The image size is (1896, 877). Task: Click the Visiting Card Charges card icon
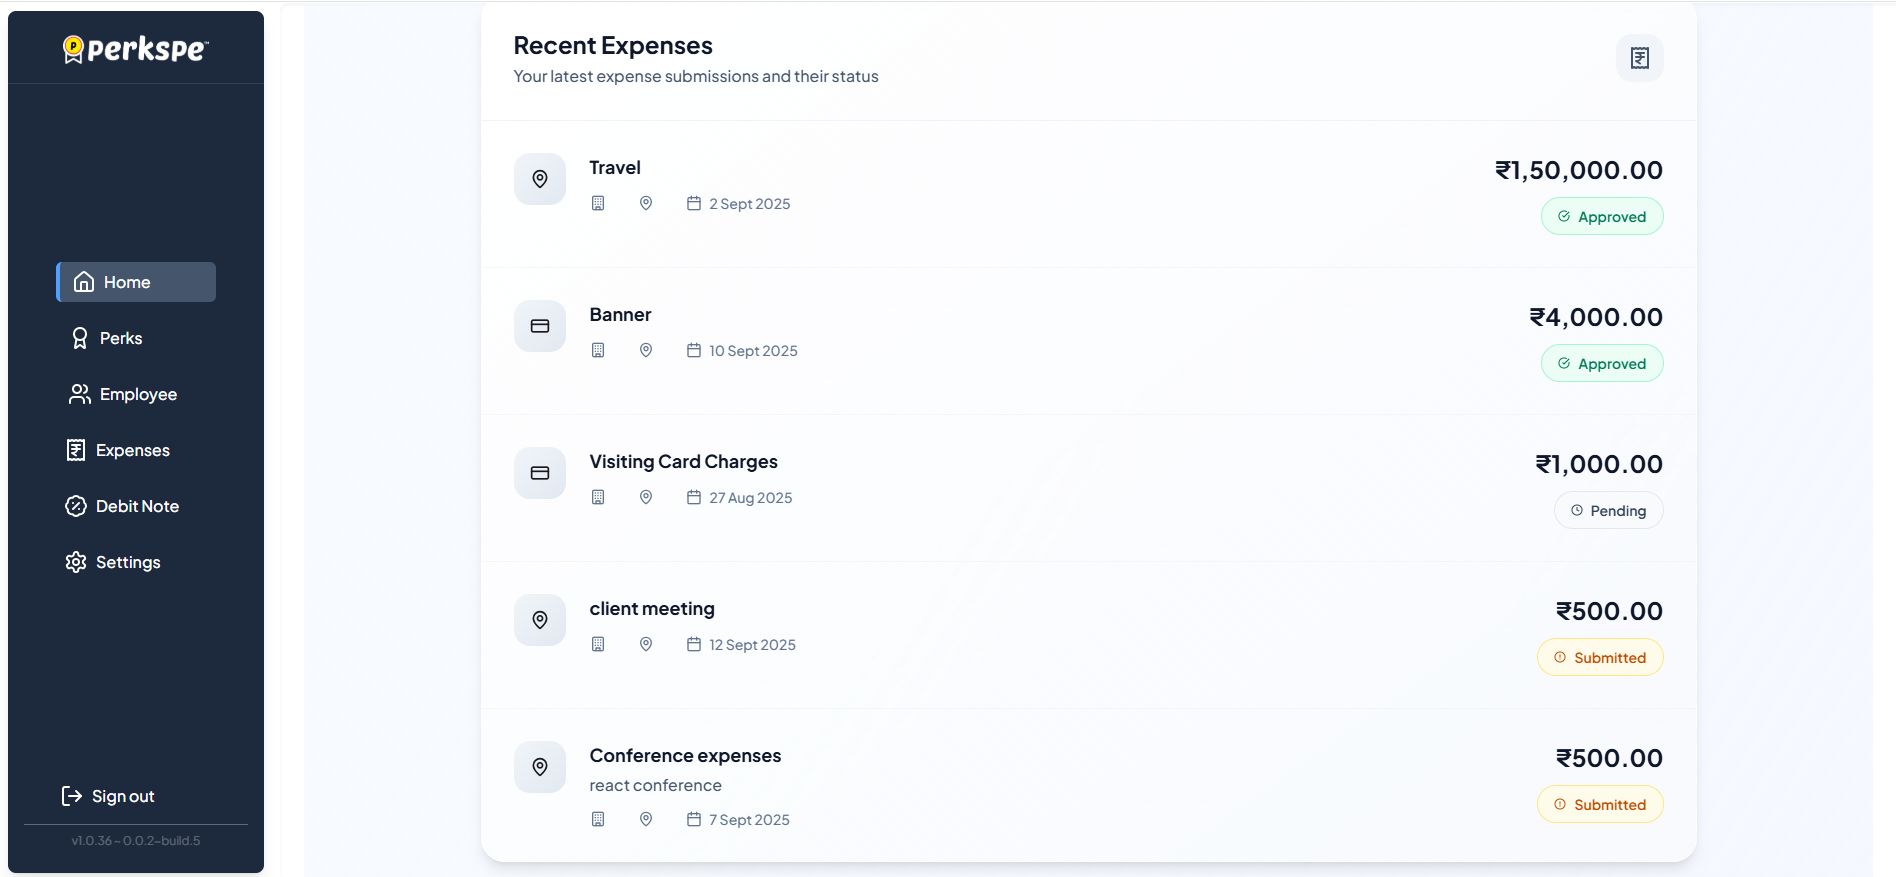(540, 473)
